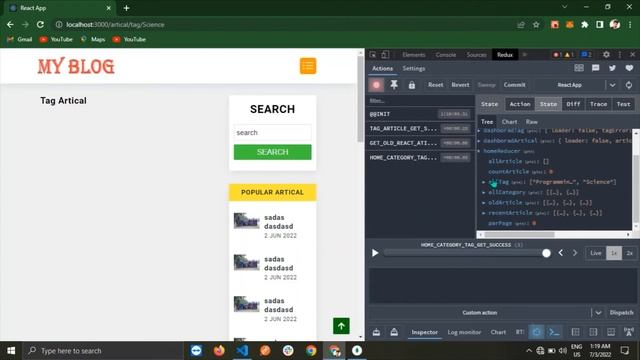640x360 pixels.
Task: Expand the allTag array node
Action: pos(484,182)
